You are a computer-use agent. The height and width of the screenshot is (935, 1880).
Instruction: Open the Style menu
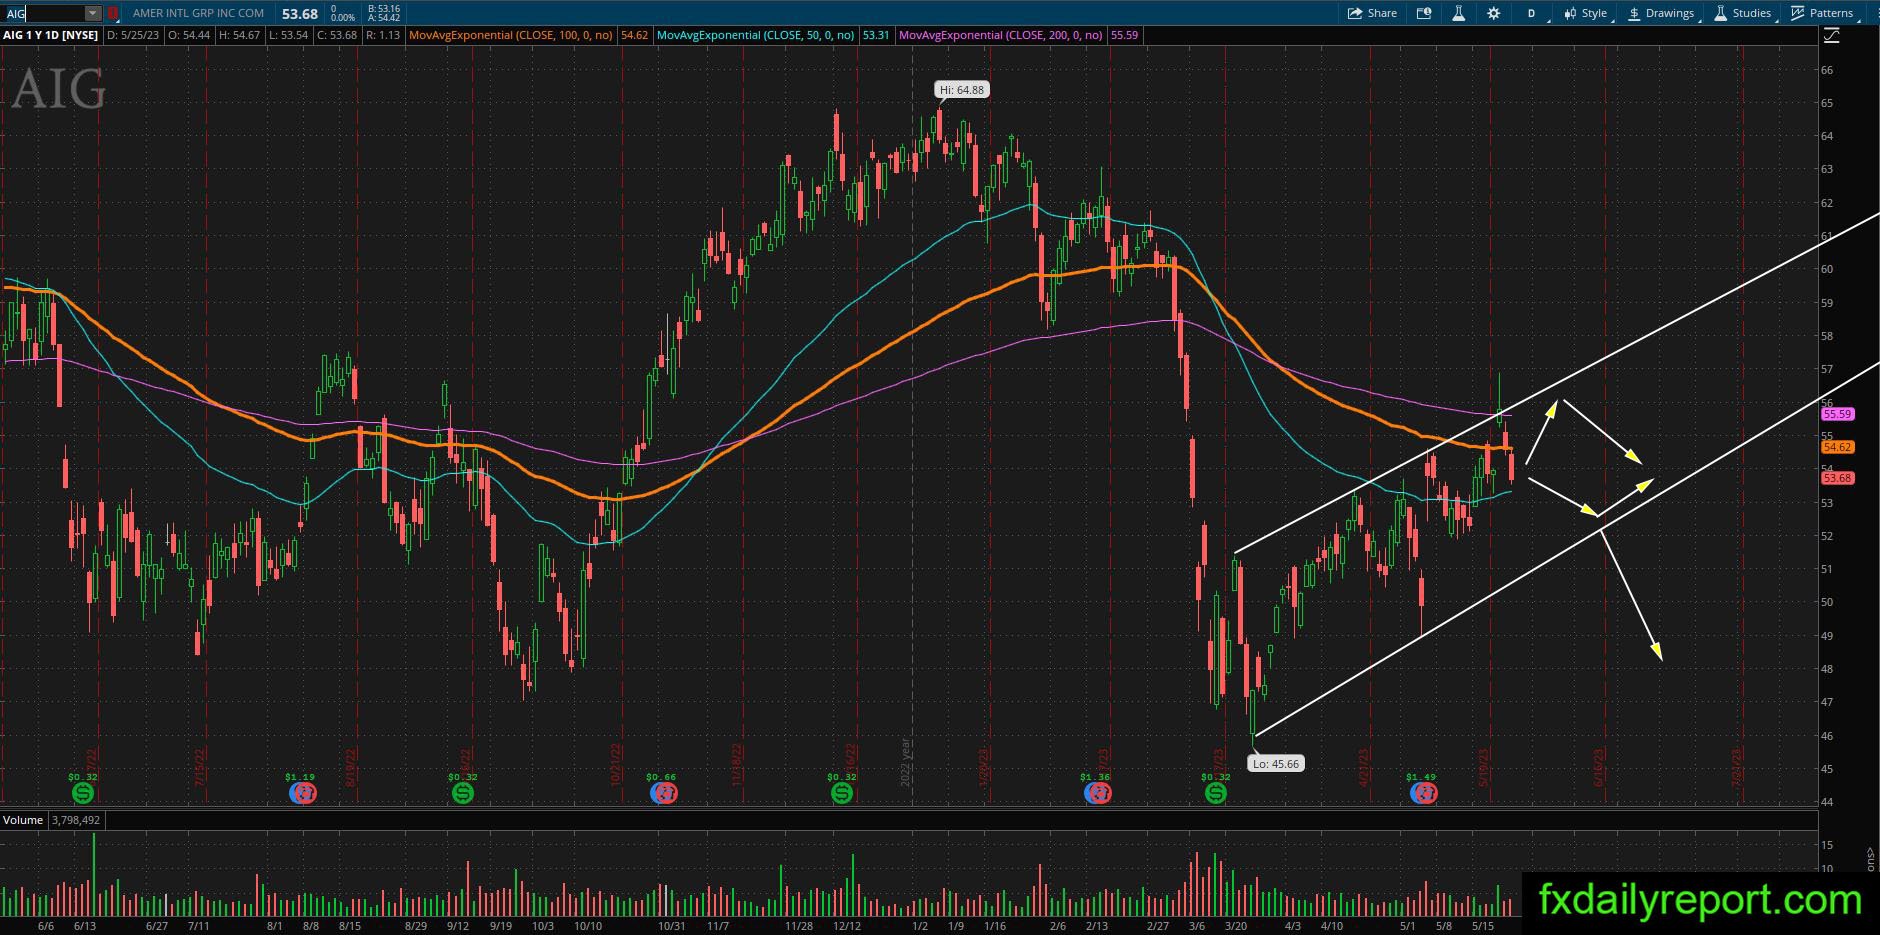click(x=1586, y=13)
